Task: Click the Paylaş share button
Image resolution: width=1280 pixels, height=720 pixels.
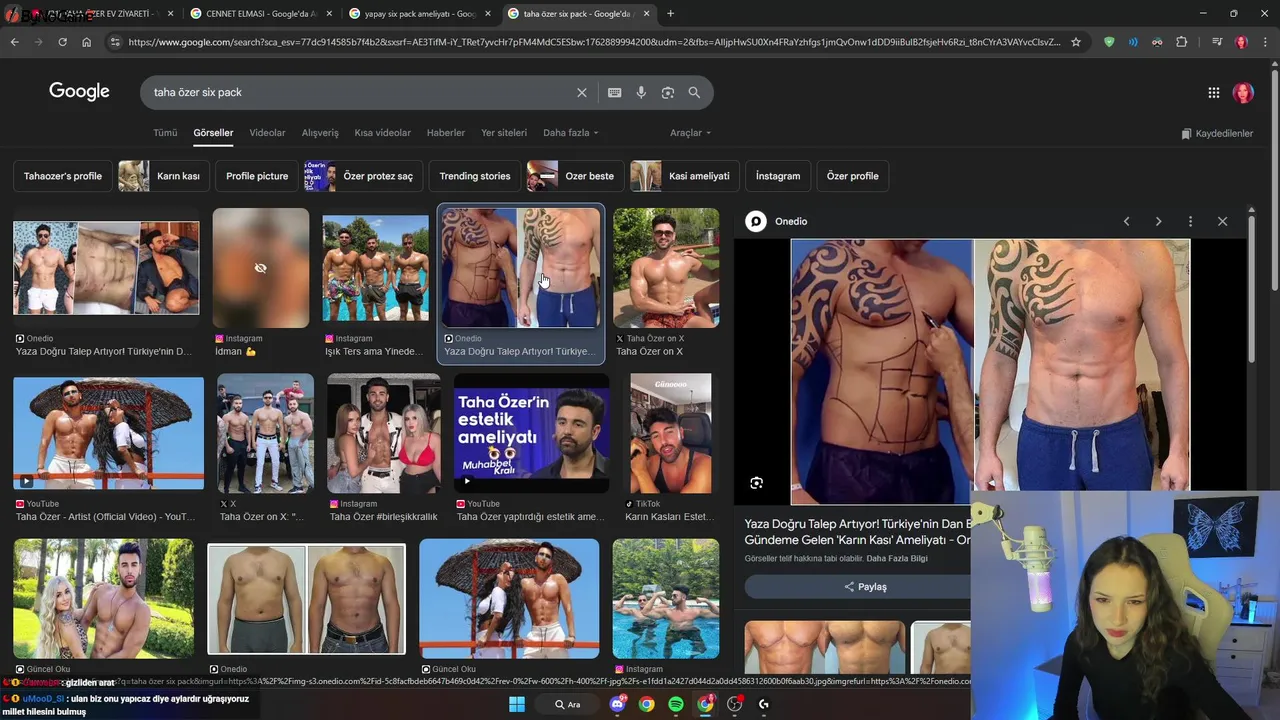Action: pyautogui.click(x=864, y=587)
